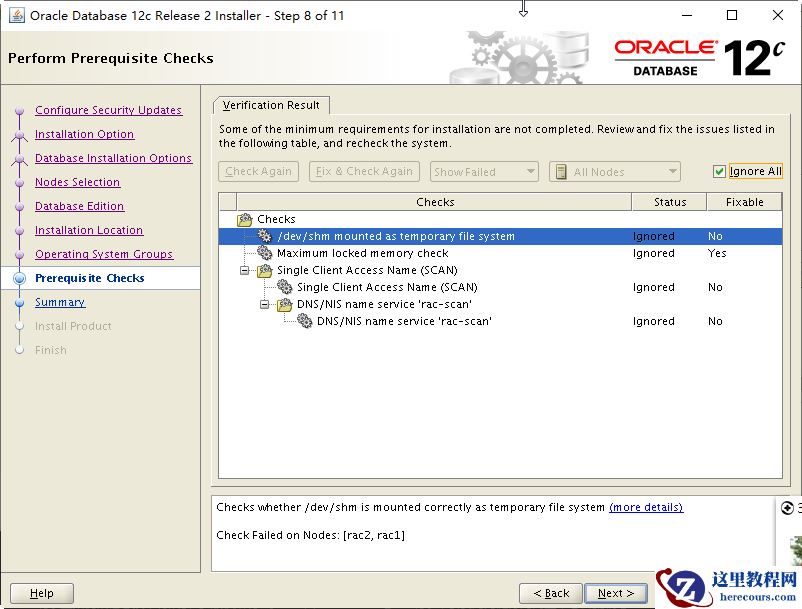Maximize the installer window

pyautogui.click(x=732, y=15)
